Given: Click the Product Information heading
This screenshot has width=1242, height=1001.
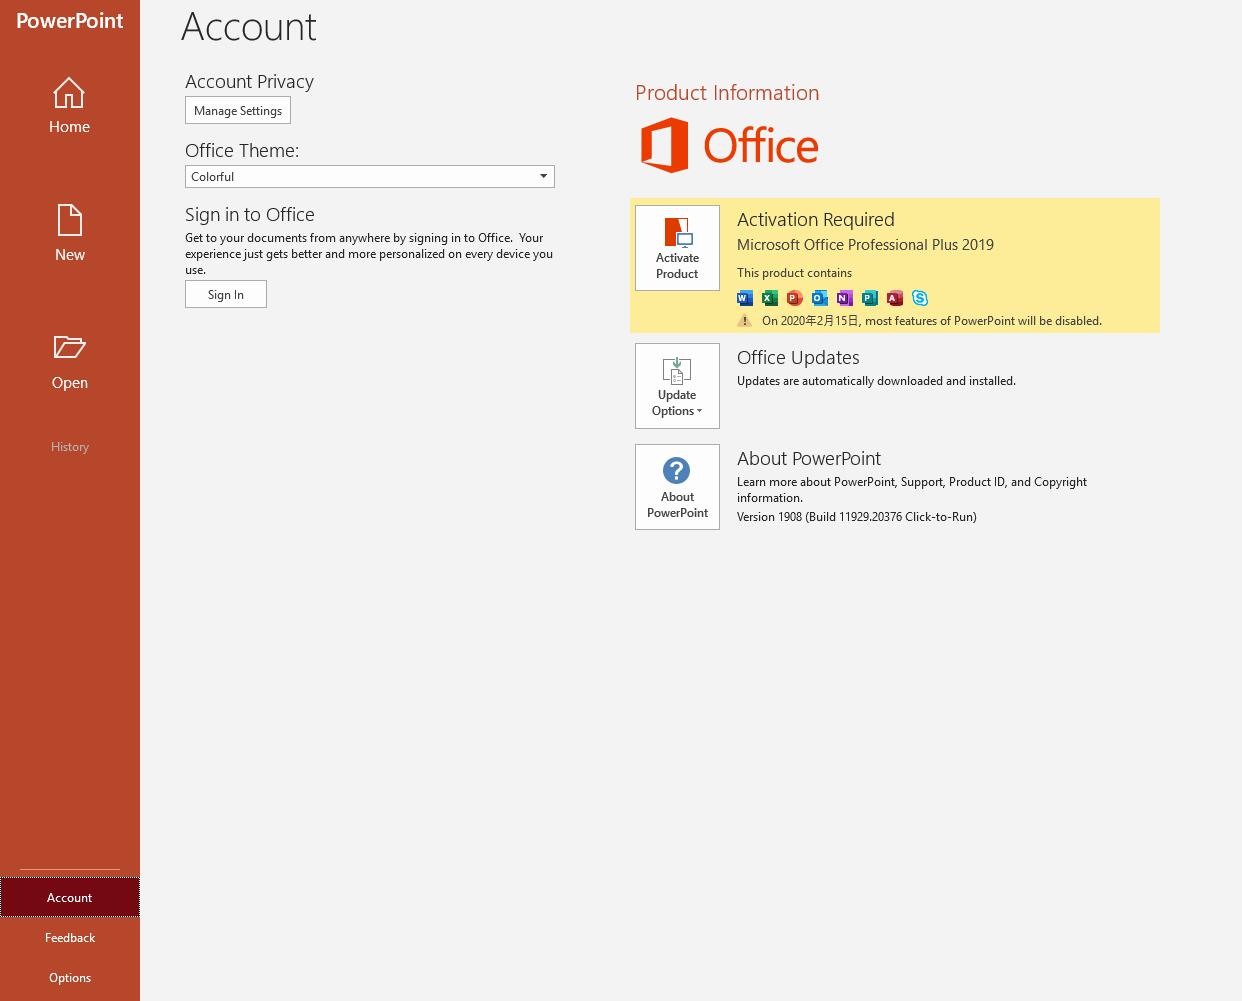Looking at the screenshot, I should (x=727, y=92).
